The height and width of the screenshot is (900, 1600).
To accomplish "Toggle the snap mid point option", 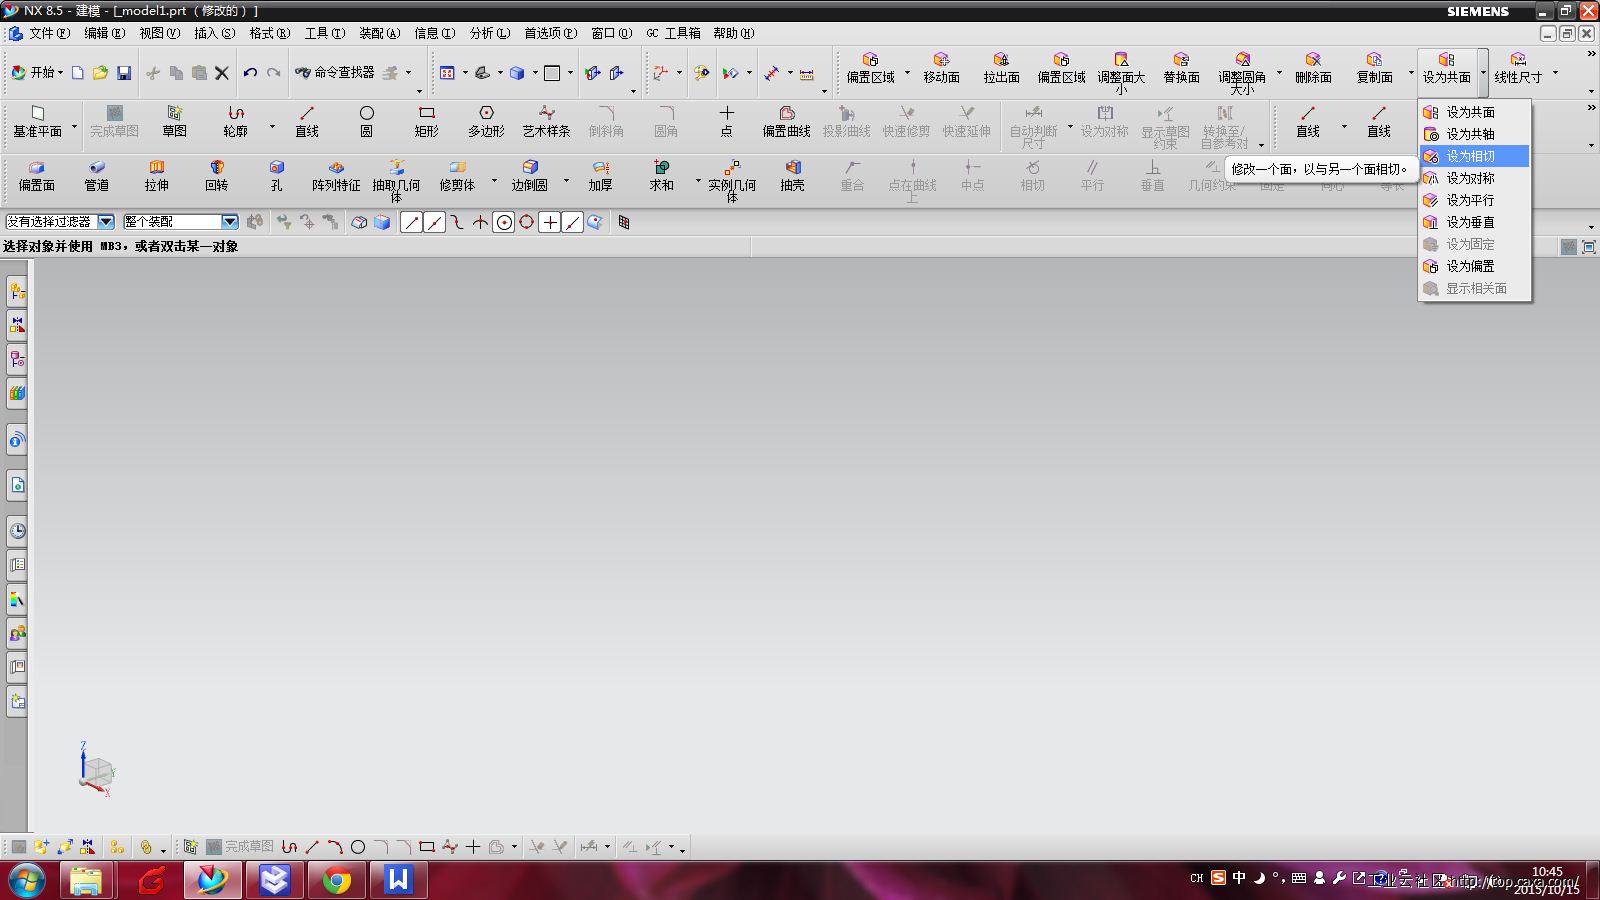I will click(x=434, y=222).
